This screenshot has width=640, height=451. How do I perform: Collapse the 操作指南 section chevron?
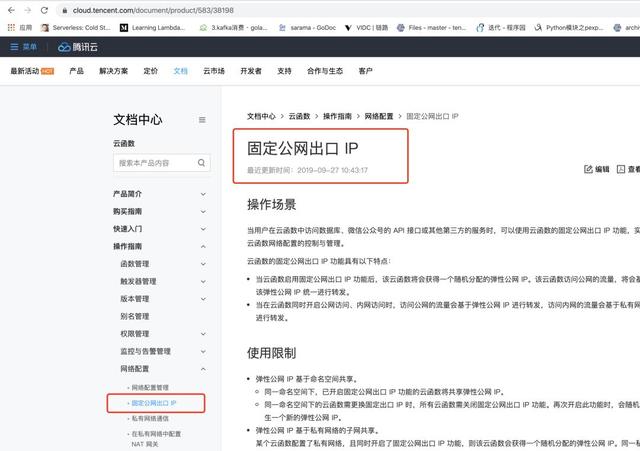pyautogui.click(x=203, y=247)
